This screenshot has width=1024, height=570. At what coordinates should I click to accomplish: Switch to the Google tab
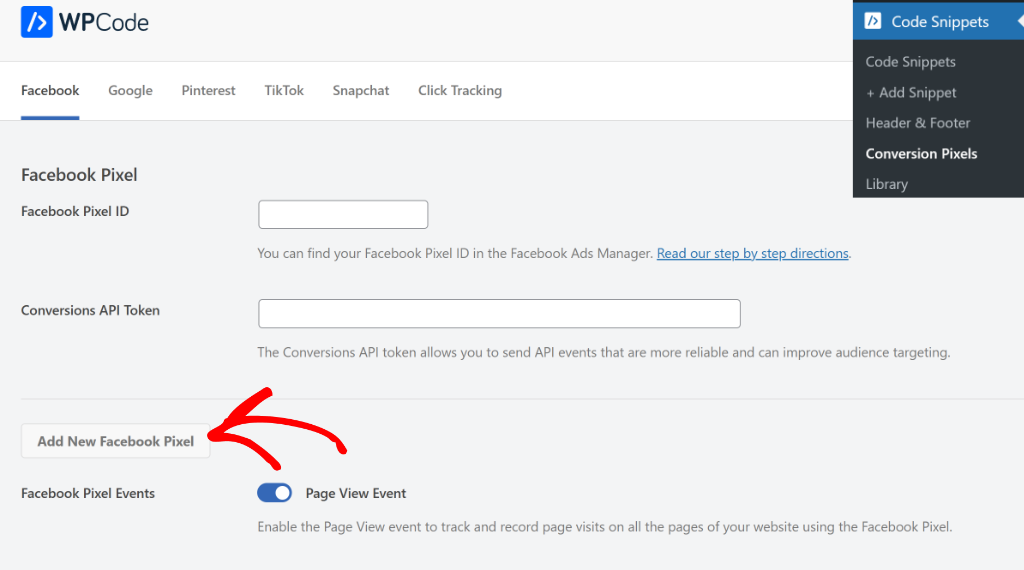click(x=131, y=91)
